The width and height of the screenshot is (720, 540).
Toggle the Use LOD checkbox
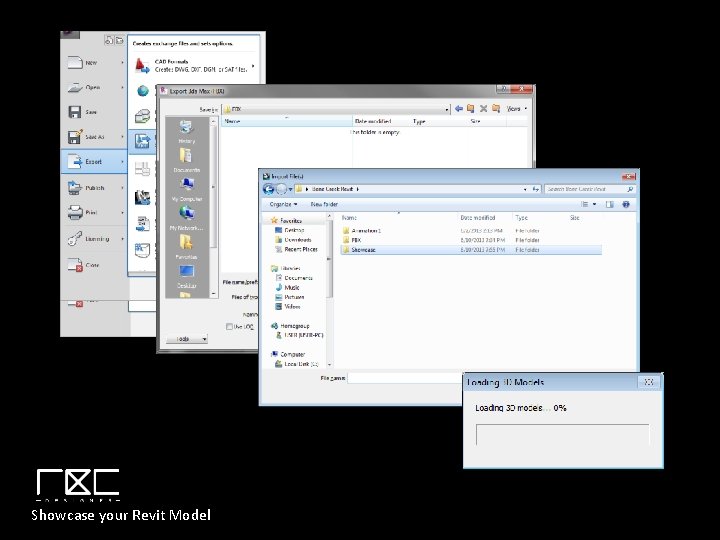tap(229, 326)
